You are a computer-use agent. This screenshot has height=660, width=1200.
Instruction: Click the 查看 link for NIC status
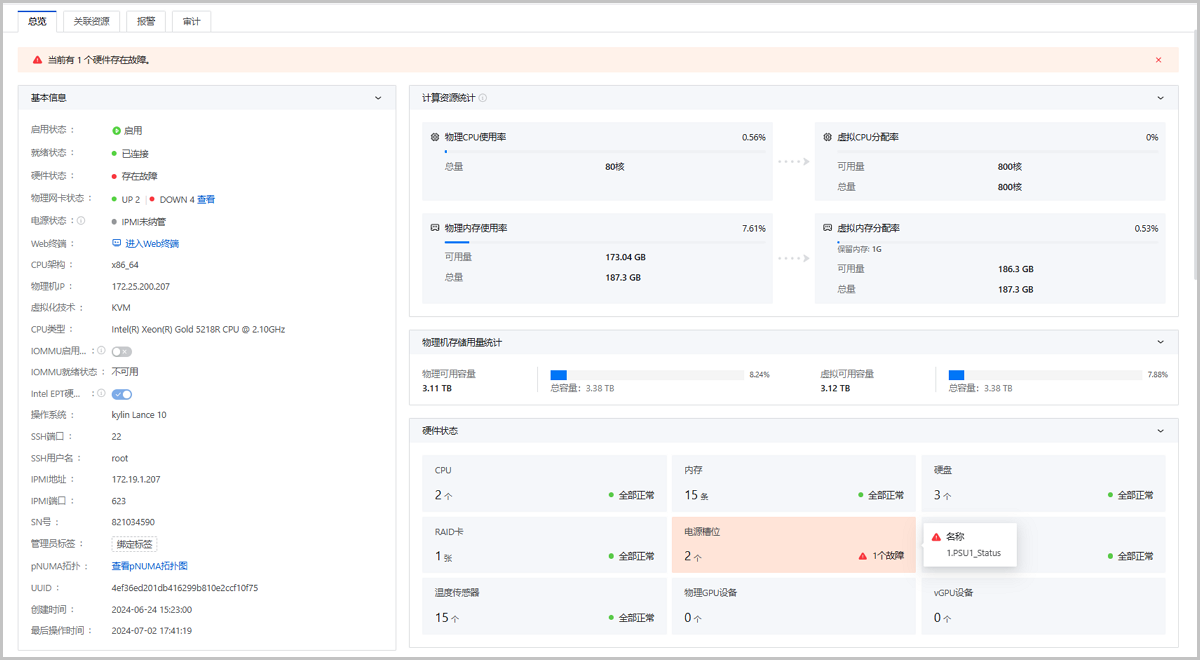point(206,200)
